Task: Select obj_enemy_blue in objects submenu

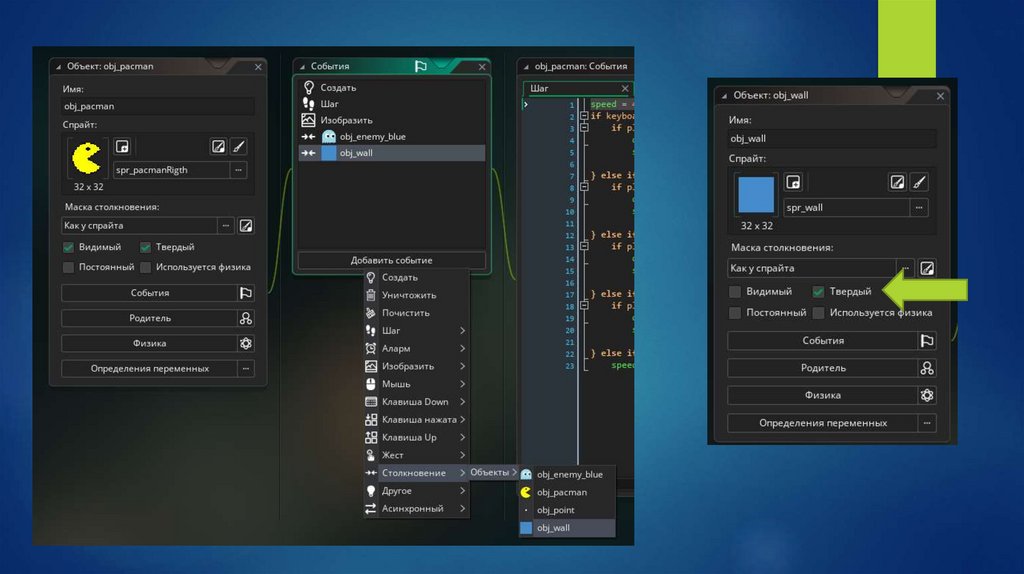Action: [x=567, y=474]
